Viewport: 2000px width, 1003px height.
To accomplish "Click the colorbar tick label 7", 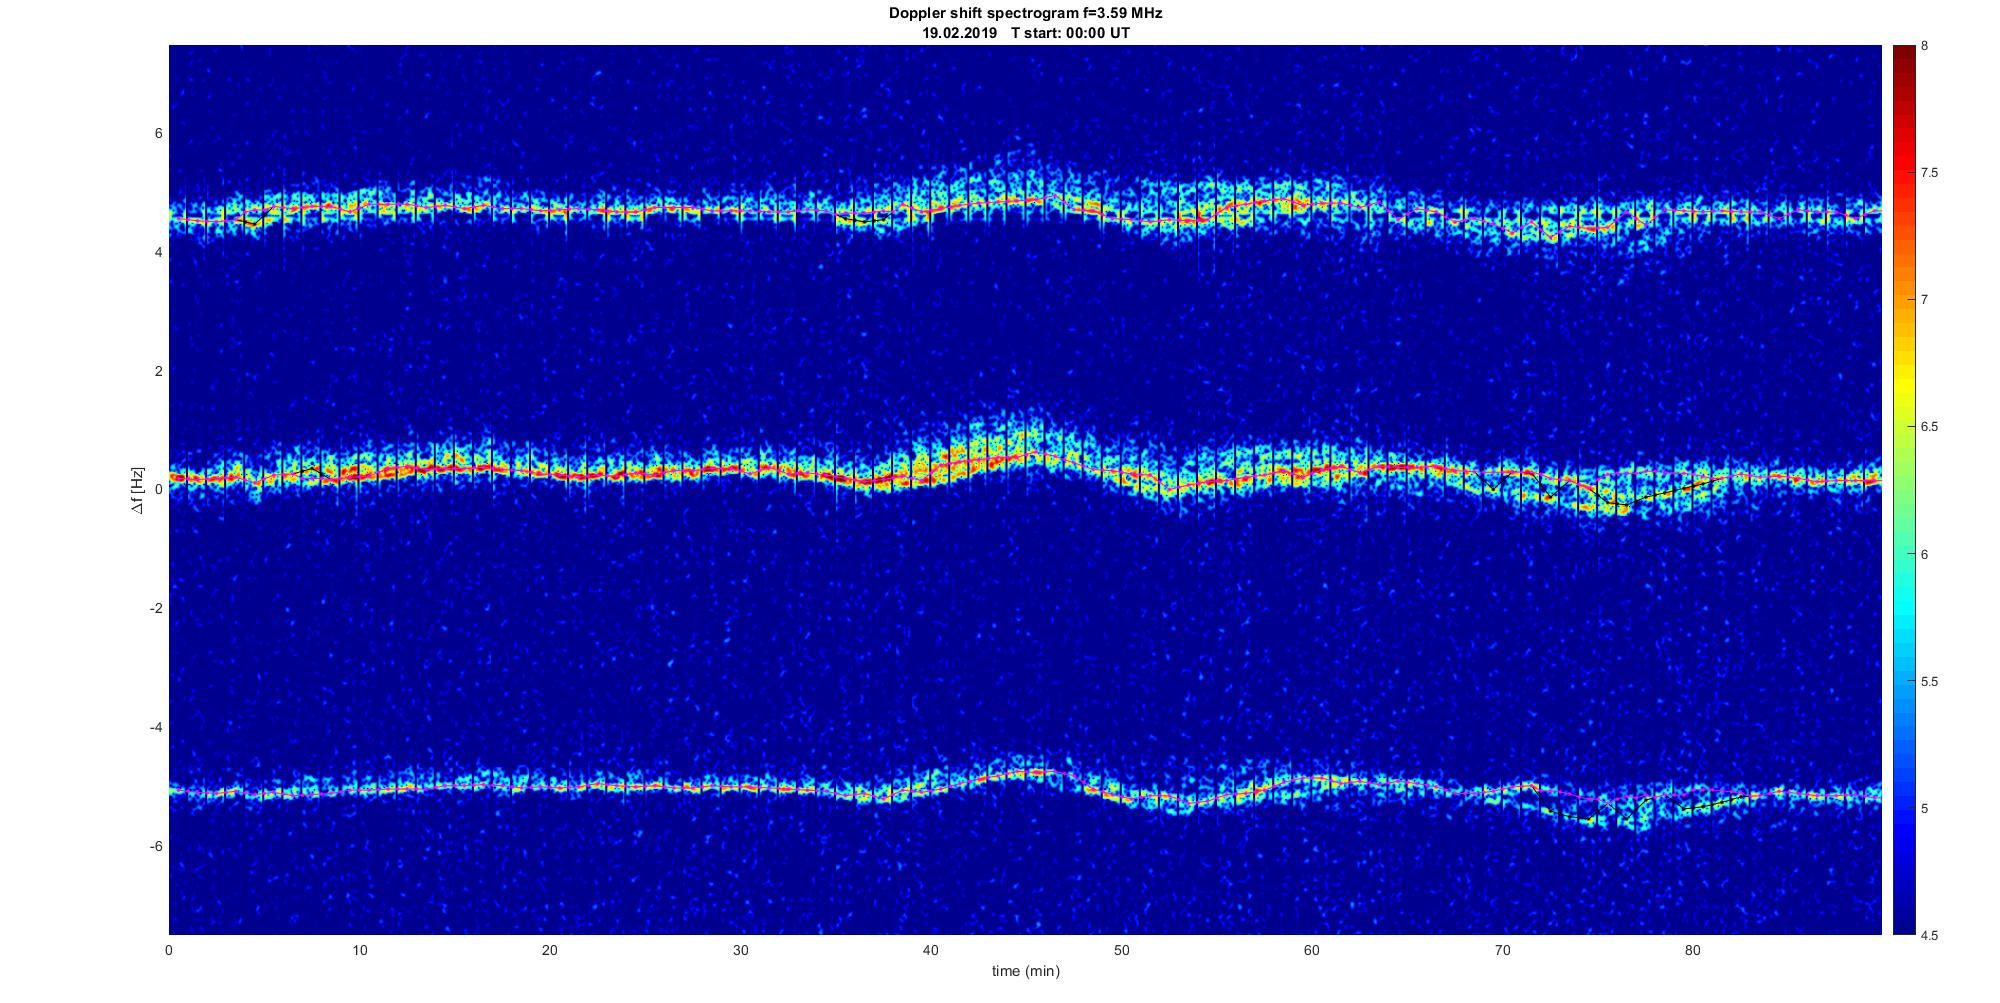I will pos(1925,300).
